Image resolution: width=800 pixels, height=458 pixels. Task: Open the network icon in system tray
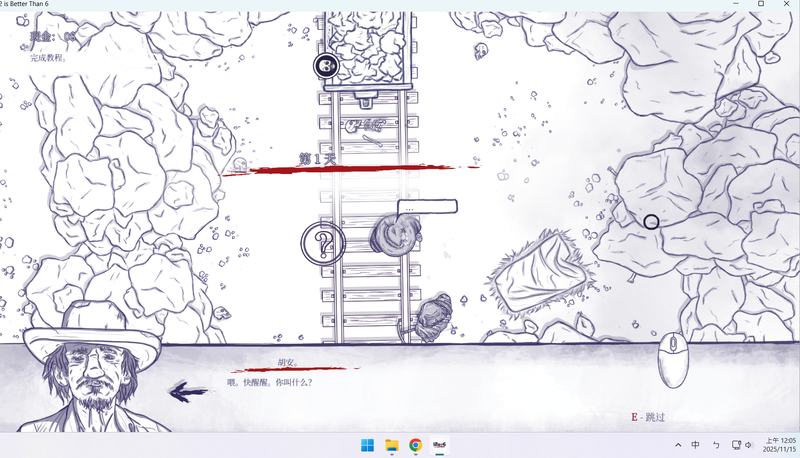click(x=736, y=445)
